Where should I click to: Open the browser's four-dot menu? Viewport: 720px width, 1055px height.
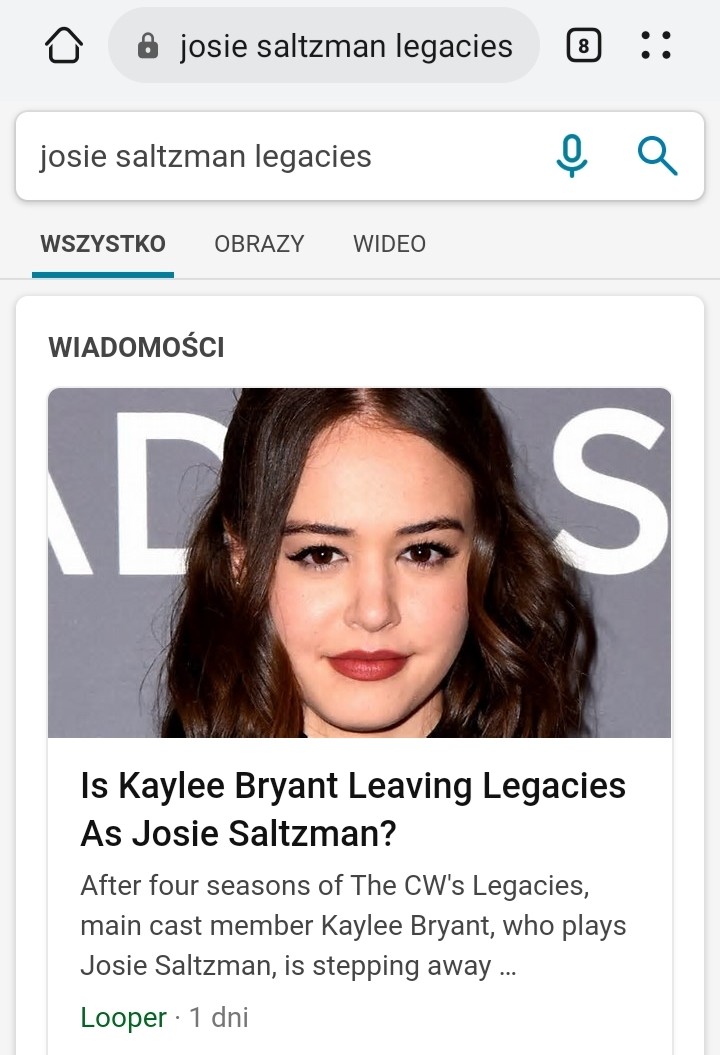coord(656,46)
